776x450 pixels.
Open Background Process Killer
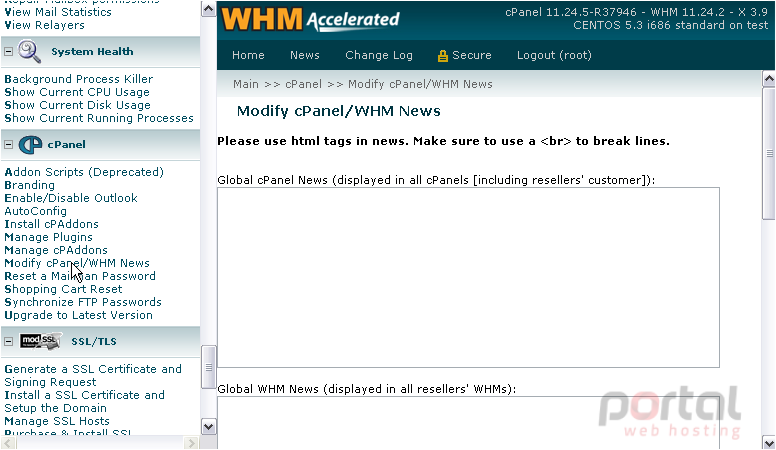pyautogui.click(x=79, y=79)
